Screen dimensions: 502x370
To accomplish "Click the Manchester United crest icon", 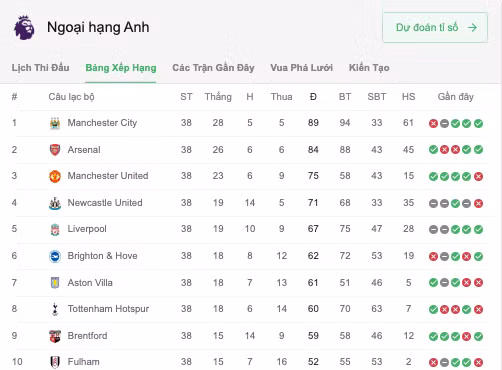I will pos(55,176).
